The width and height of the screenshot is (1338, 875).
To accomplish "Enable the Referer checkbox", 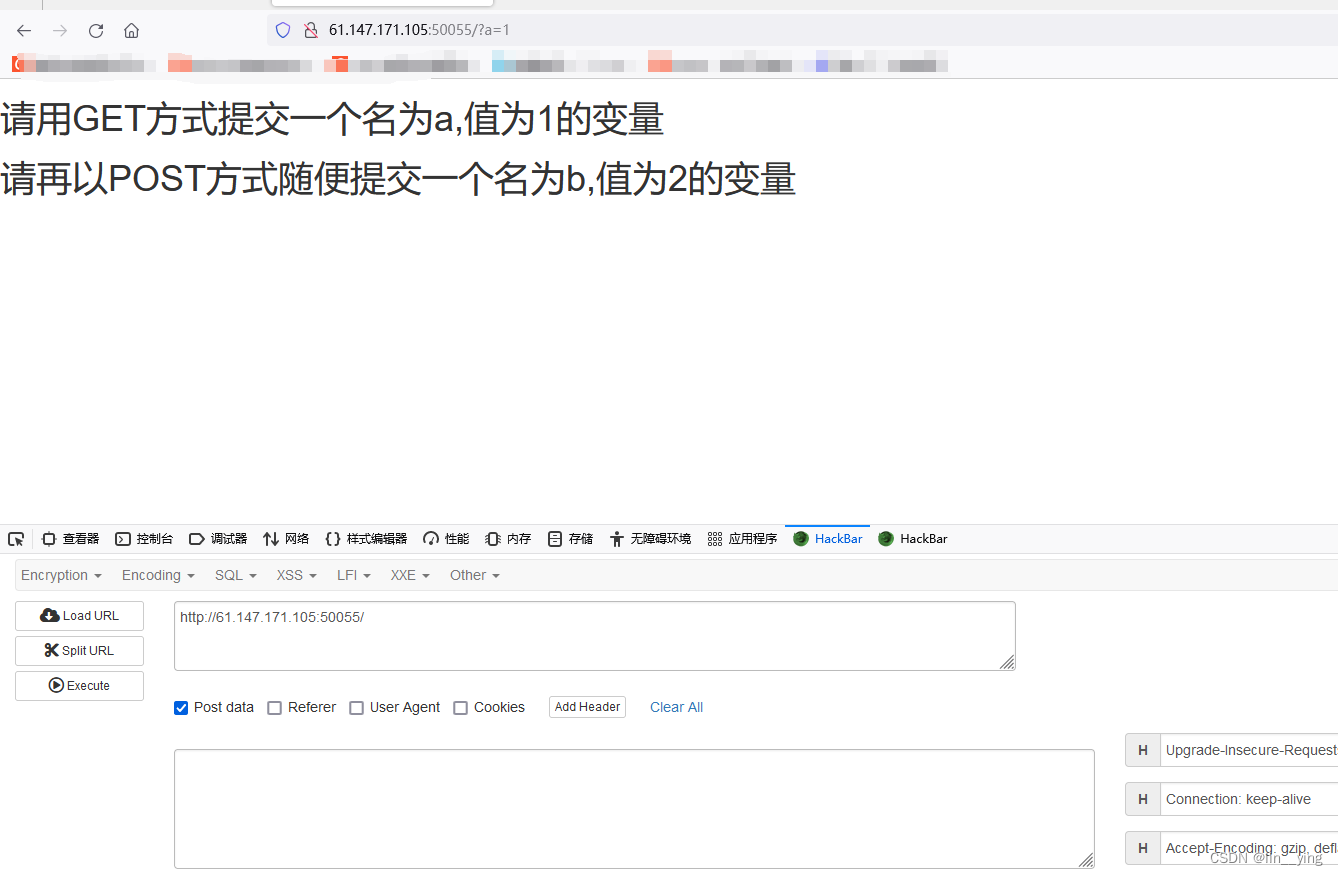I will click(x=275, y=707).
